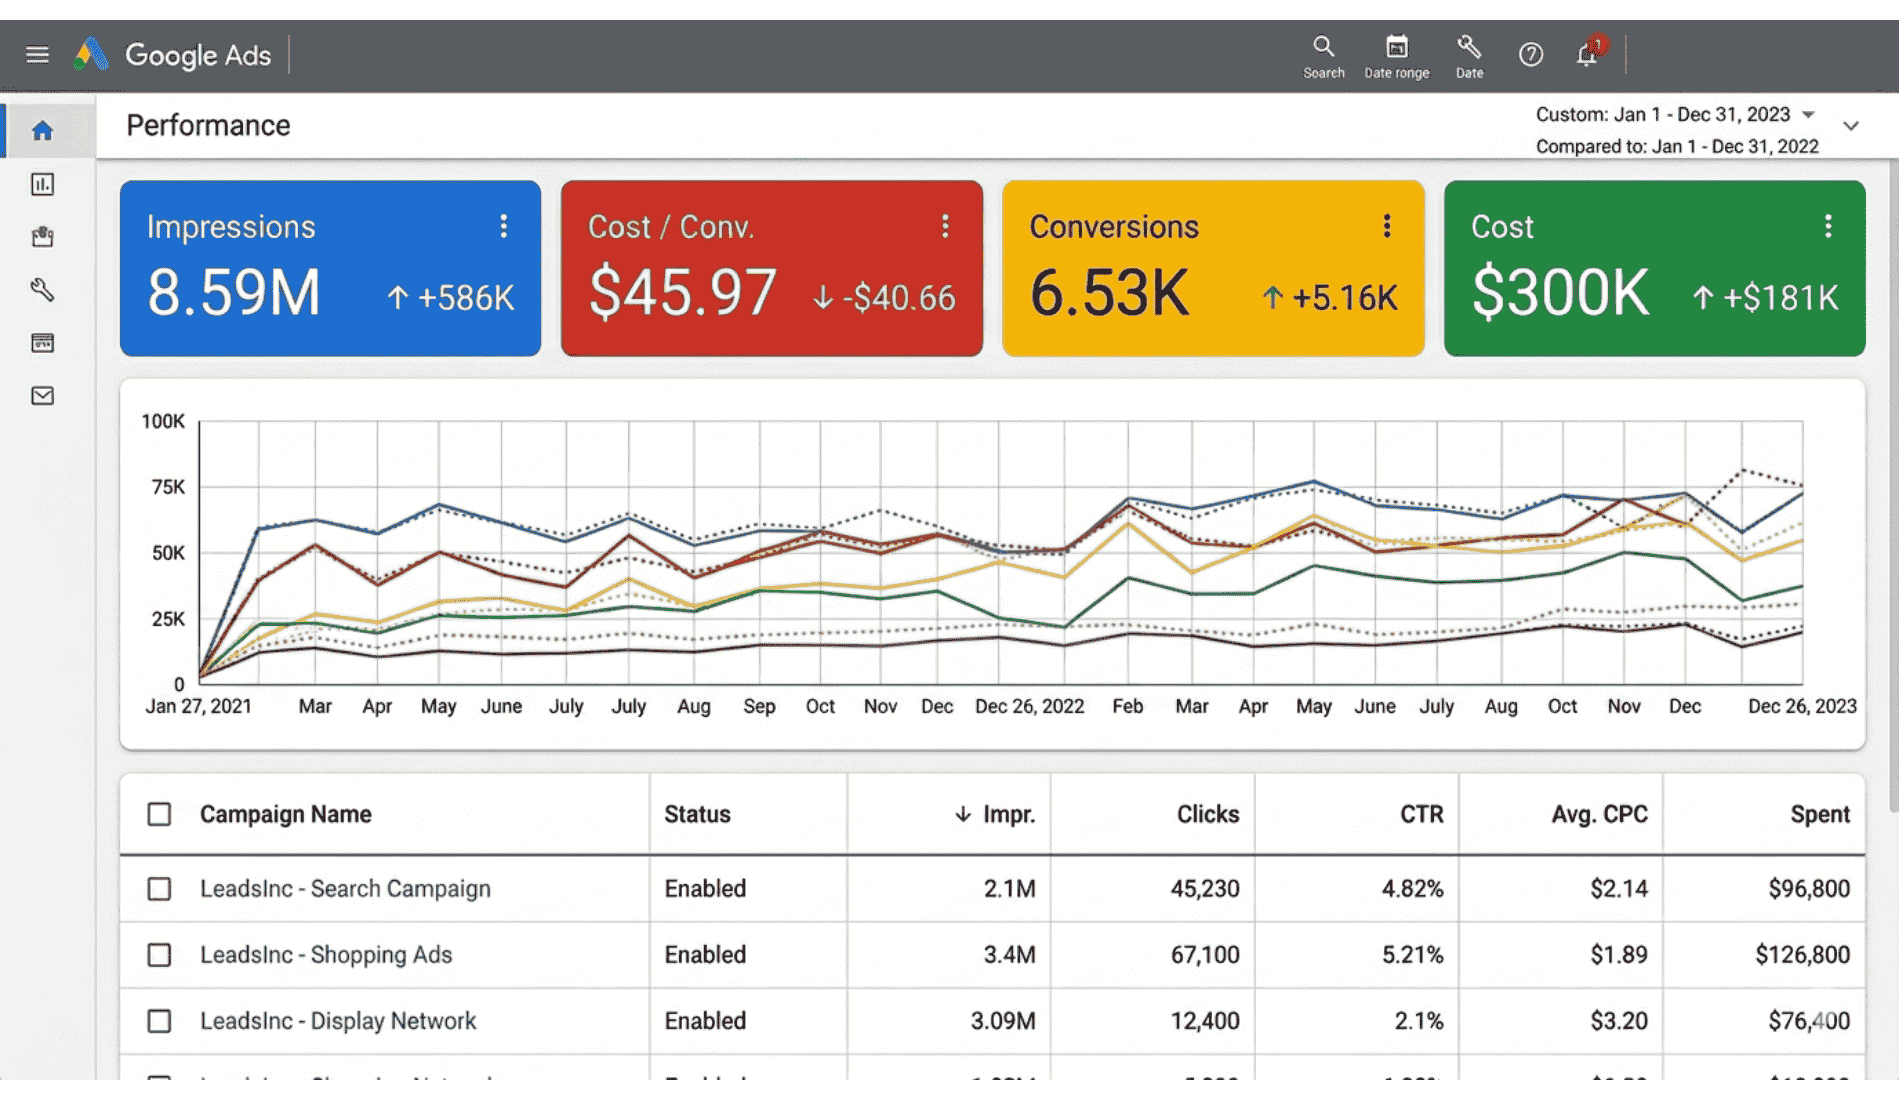The image size is (1899, 1100).
Task: Sort by the Impr. column header
Action: [1007, 814]
